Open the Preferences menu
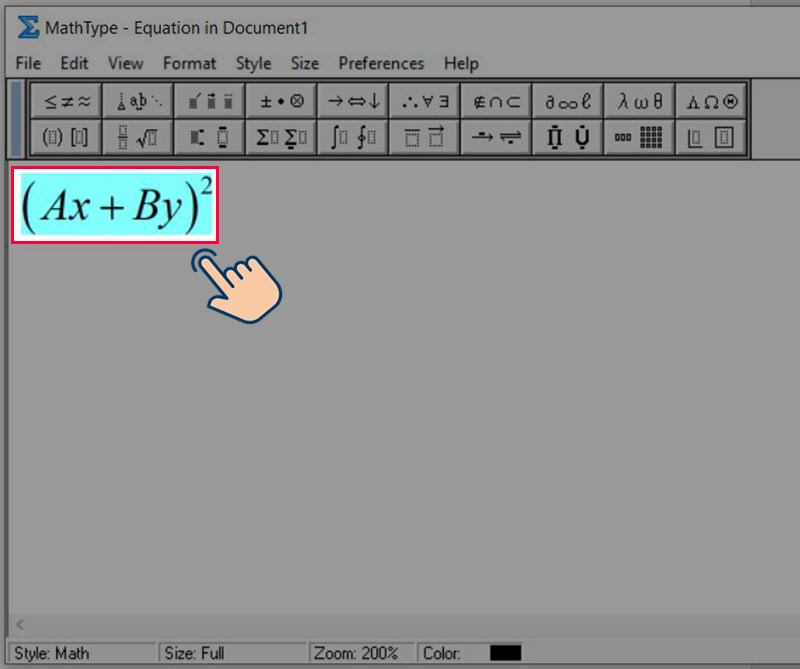Viewport: 800px width, 669px height. [381, 63]
